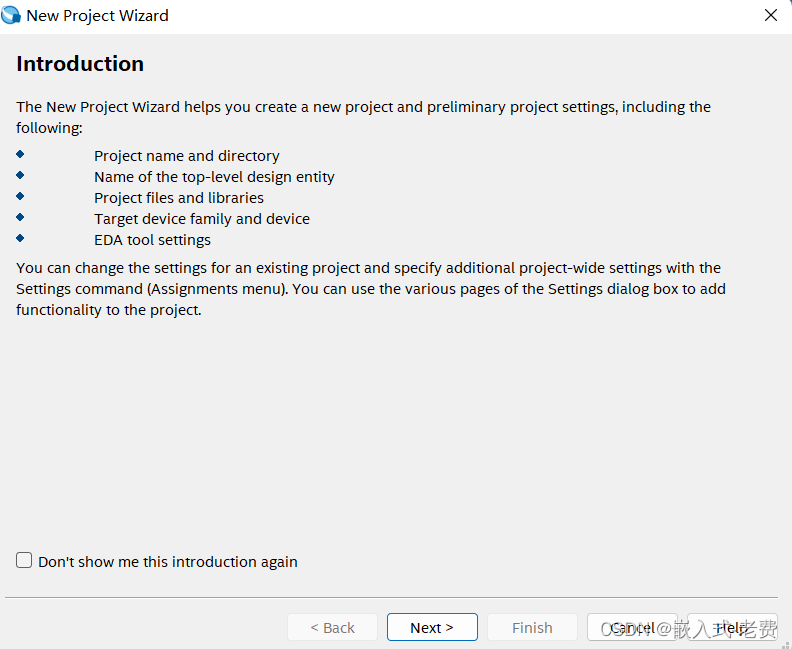Image resolution: width=792 pixels, height=649 pixels.
Task: Enable "Don't show me this introduction again" checkbox
Action: click(x=24, y=561)
